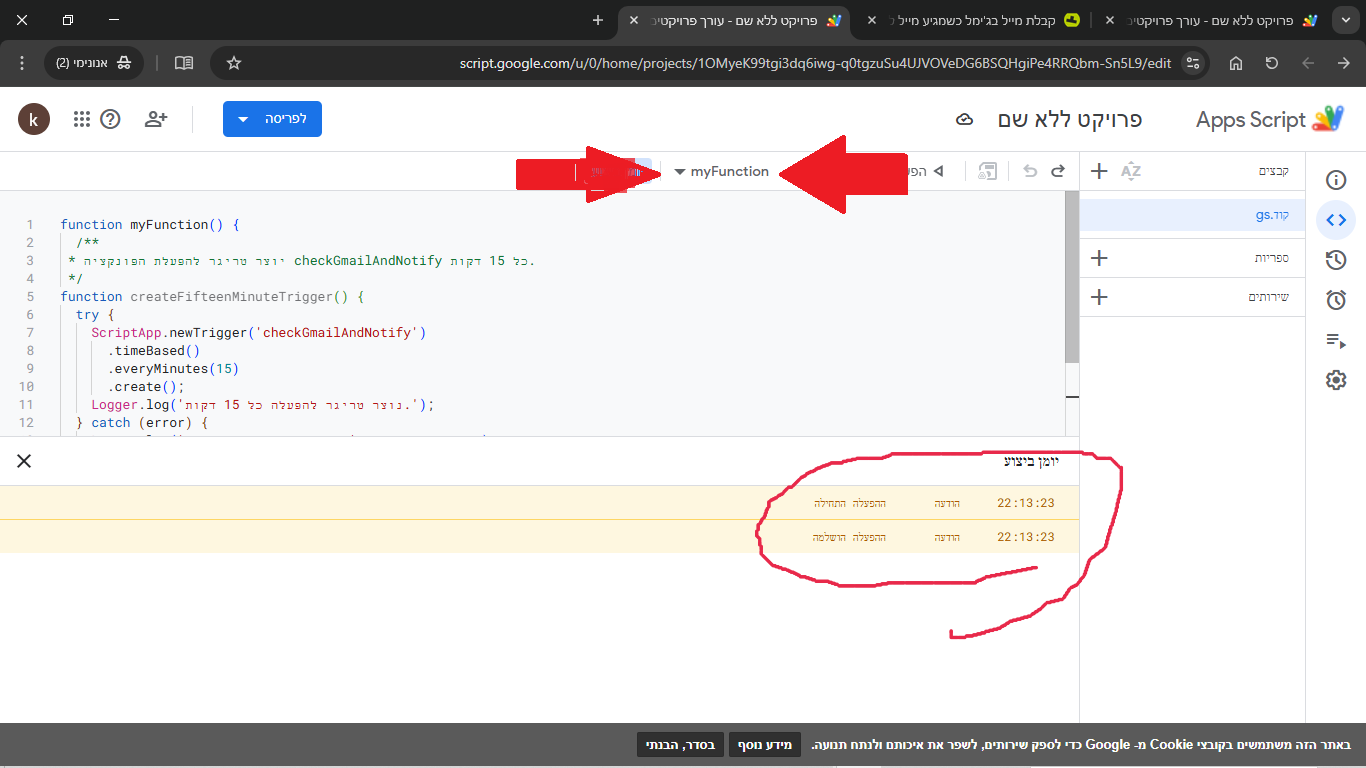Image resolution: width=1366 pixels, height=768 pixels.
Task: Click the rightmost curved arrow in the editor toolbar
Action: 1058,171
